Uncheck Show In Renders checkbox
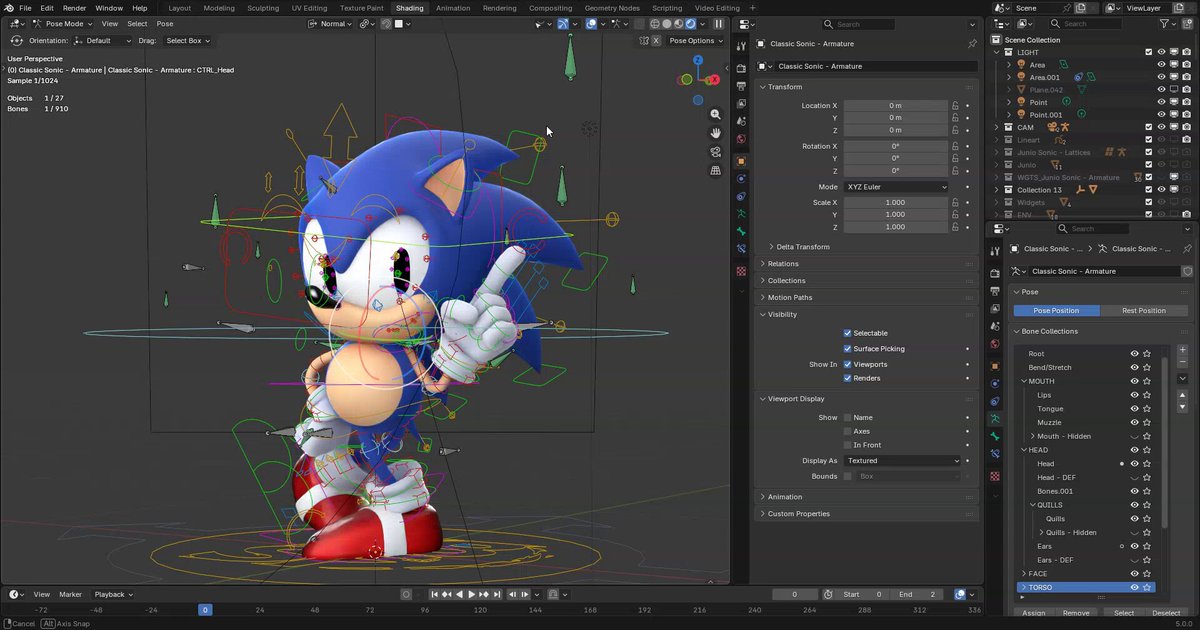Screen dimensions: 1200x630 (848, 378)
